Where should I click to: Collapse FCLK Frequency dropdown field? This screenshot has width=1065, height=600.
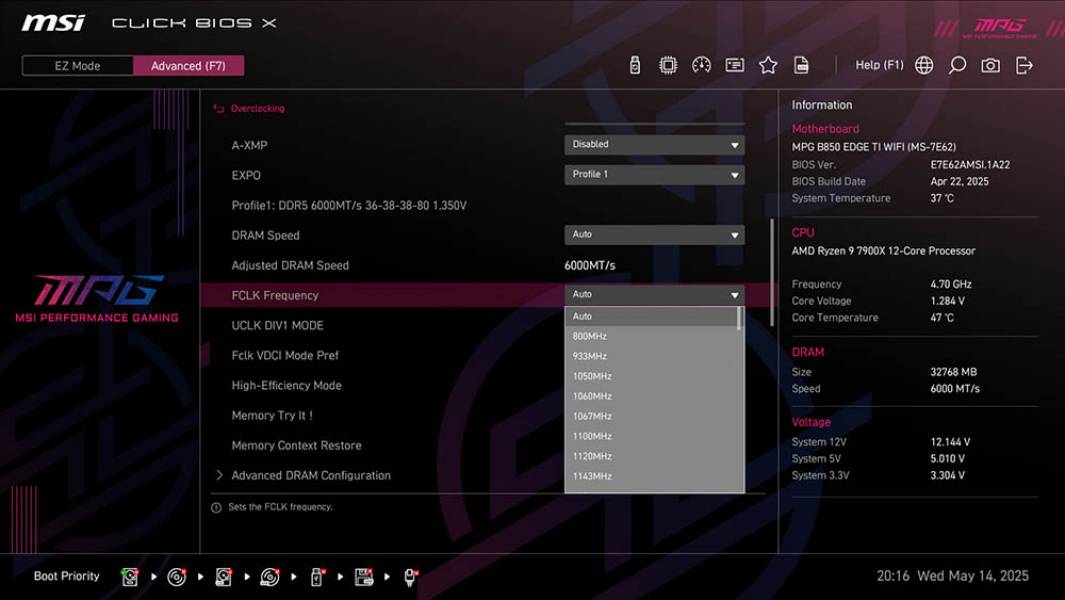click(654, 295)
